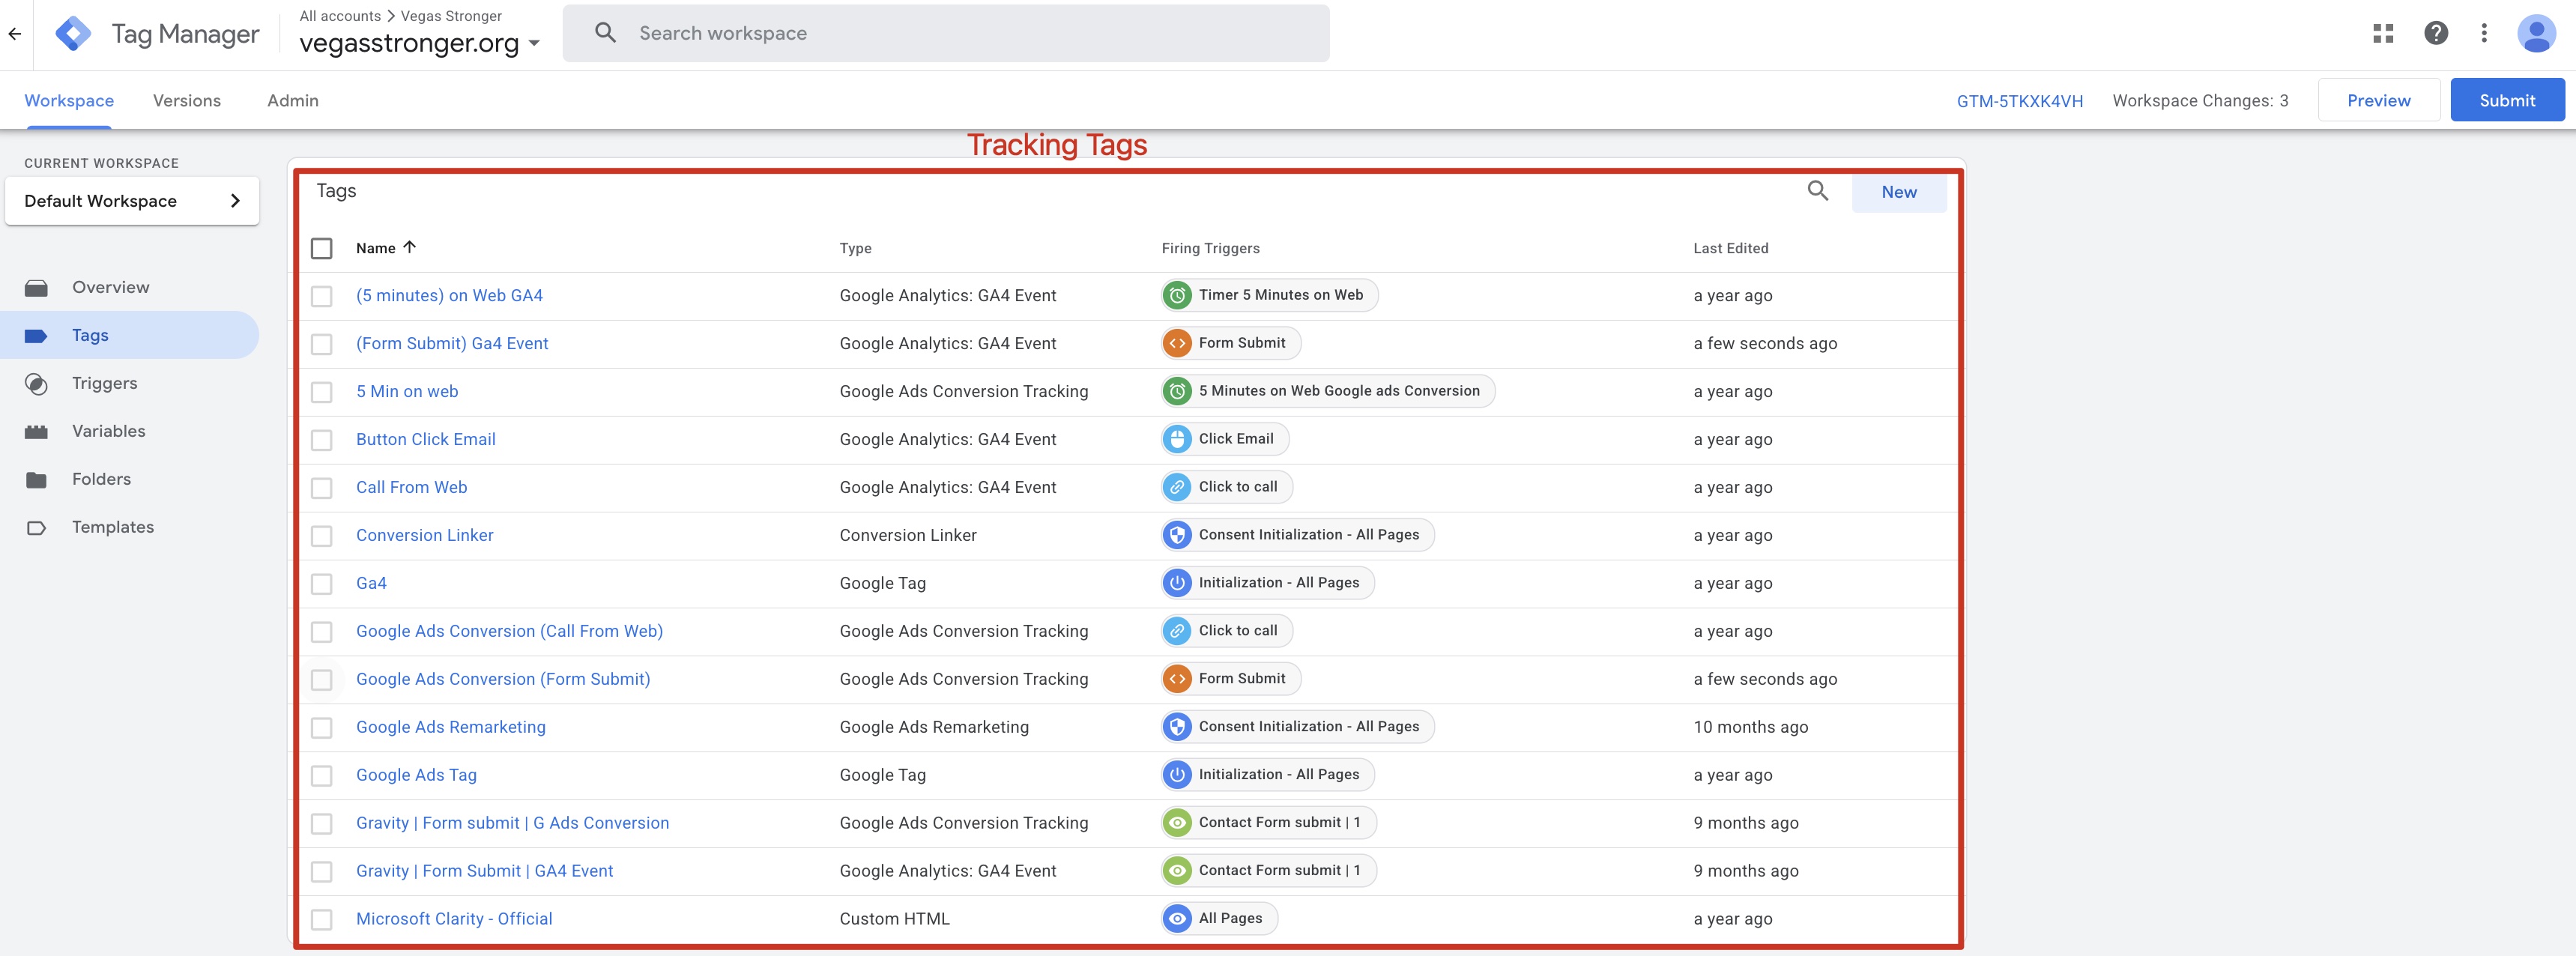Viewport: 2576px width, 956px height.
Task: Sort tags by the Name column arrow
Action: tap(409, 248)
